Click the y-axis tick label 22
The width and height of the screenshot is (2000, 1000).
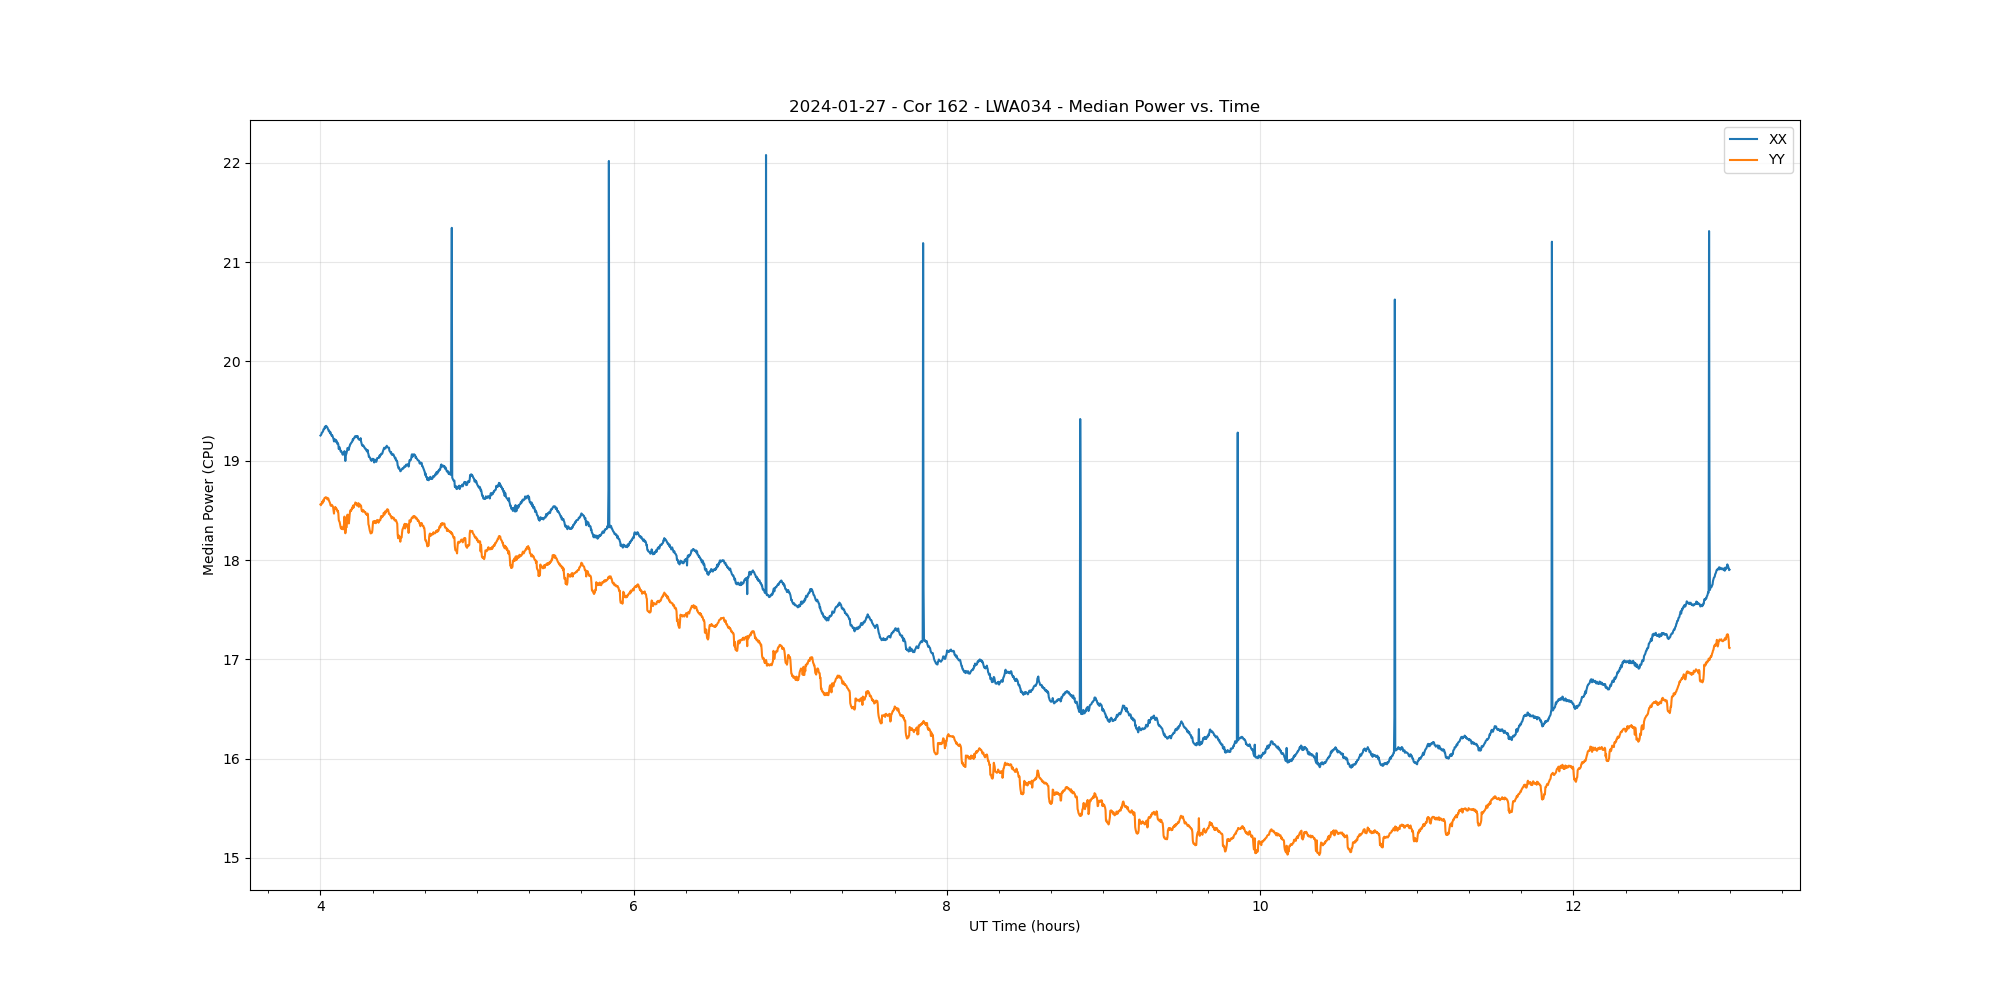click(x=232, y=163)
